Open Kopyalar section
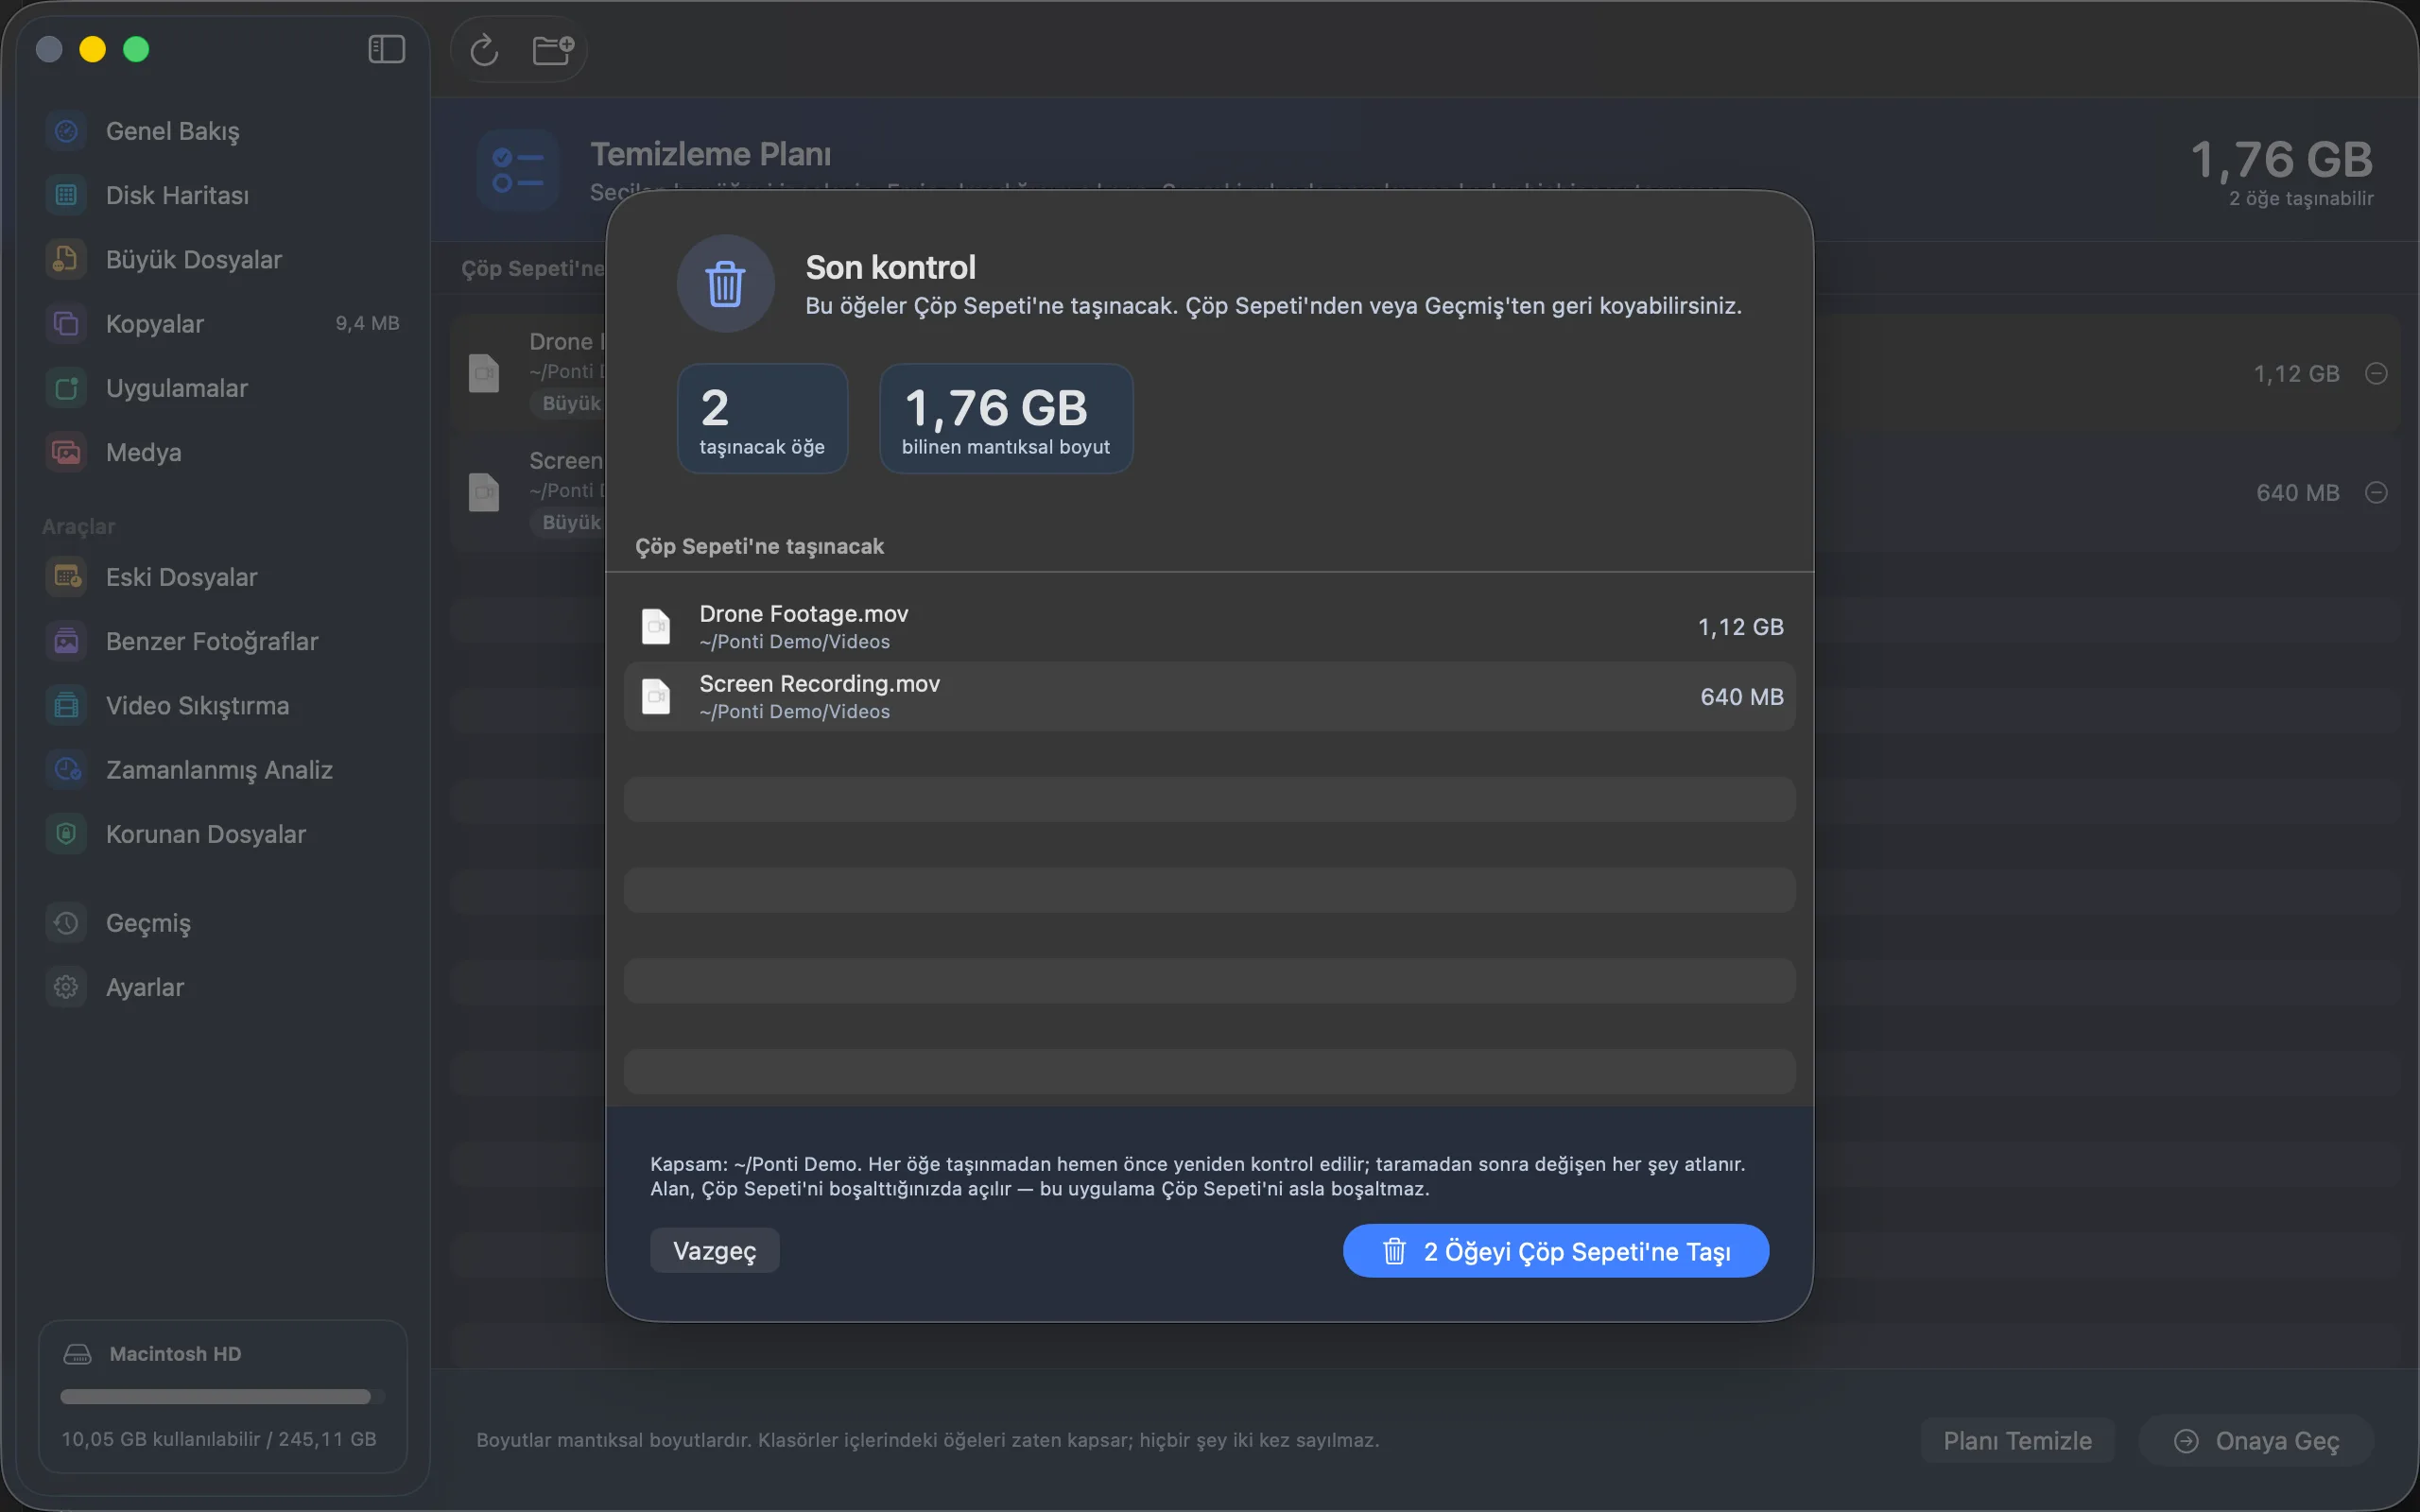This screenshot has height=1512, width=2420. pos(222,323)
